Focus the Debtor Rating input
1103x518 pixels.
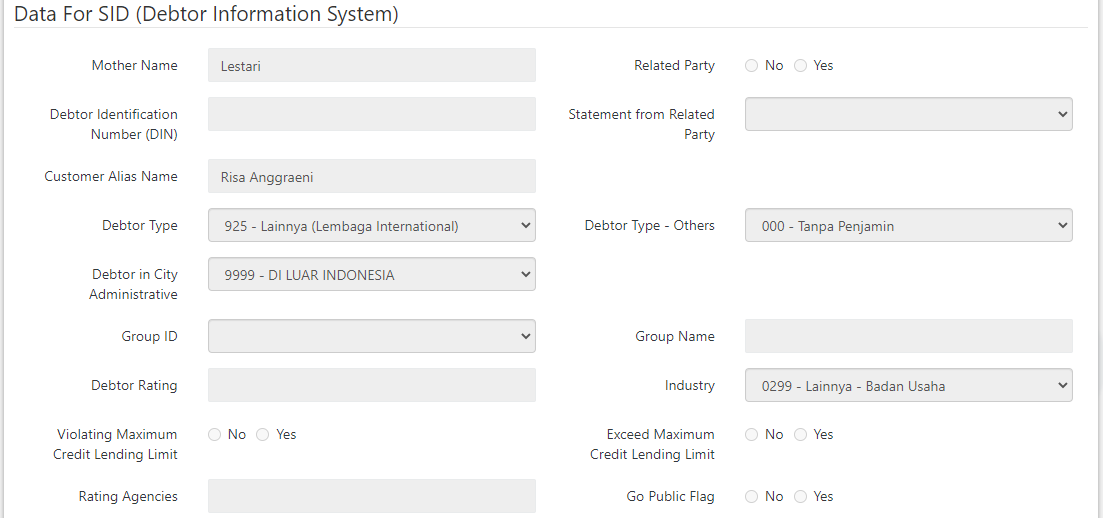[371, 386]
